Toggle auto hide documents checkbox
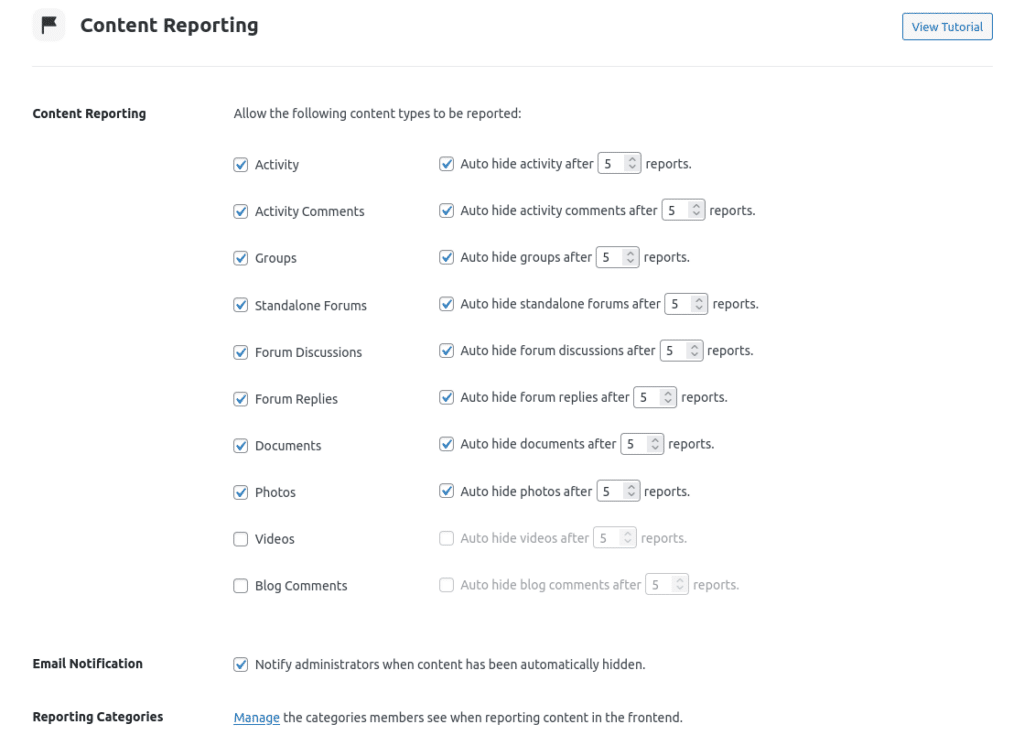The height and width of the screenshot is (735, 1024). coord(446,444)
